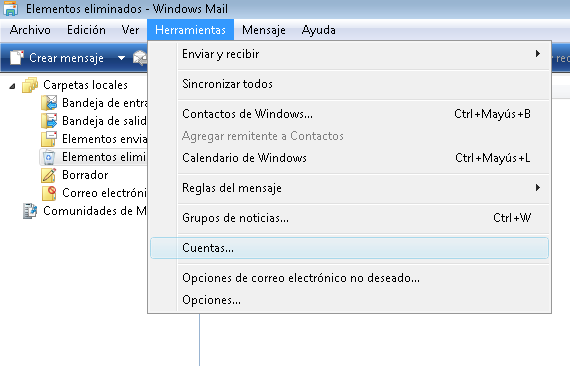
Task: Expand the Reglas del mensaje submenu arrow
Action: [538, 188]
